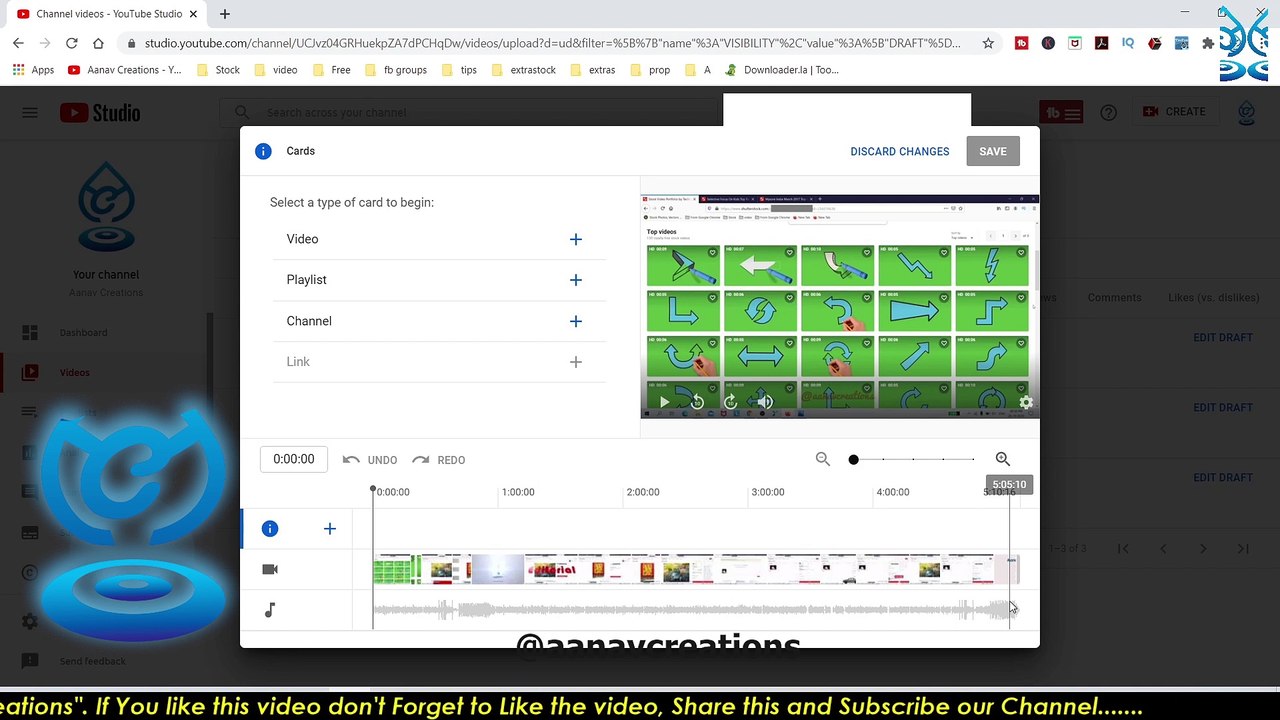Click the first EDIT DRAFT link

[1222, 337]
